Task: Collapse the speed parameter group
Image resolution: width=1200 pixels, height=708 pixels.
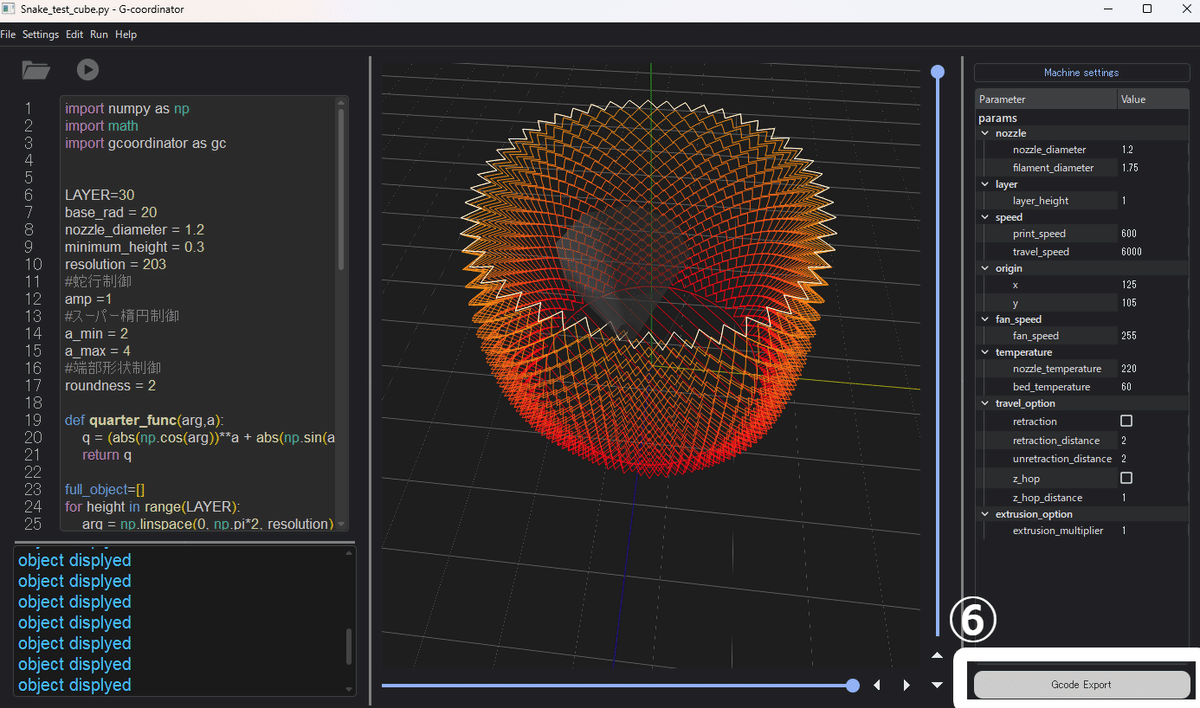Action: [x=984, y=217]
